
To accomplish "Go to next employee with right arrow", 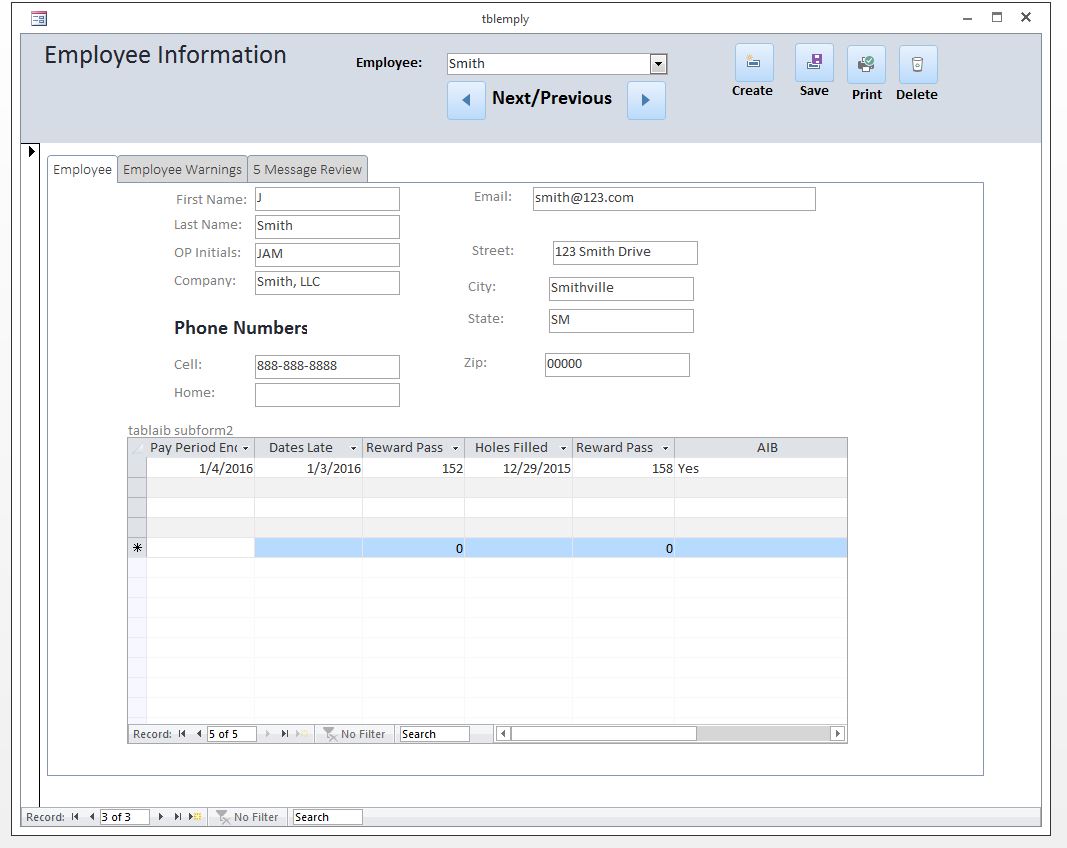I will [x=646, y=100].
